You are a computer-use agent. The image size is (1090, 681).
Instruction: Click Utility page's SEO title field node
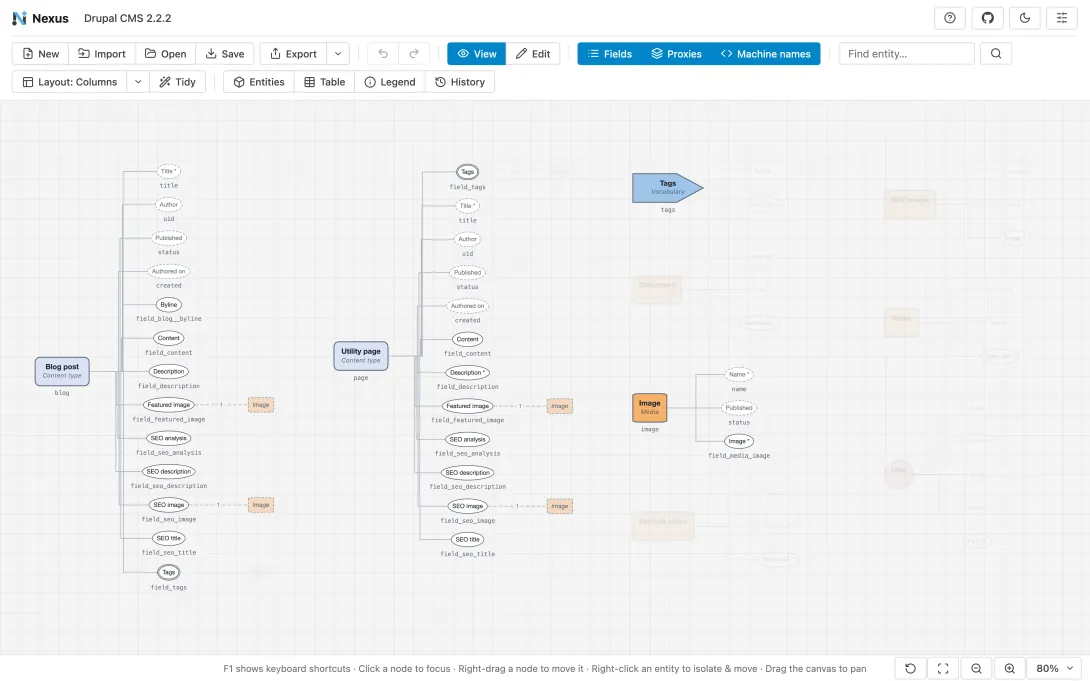click(467, 539)
